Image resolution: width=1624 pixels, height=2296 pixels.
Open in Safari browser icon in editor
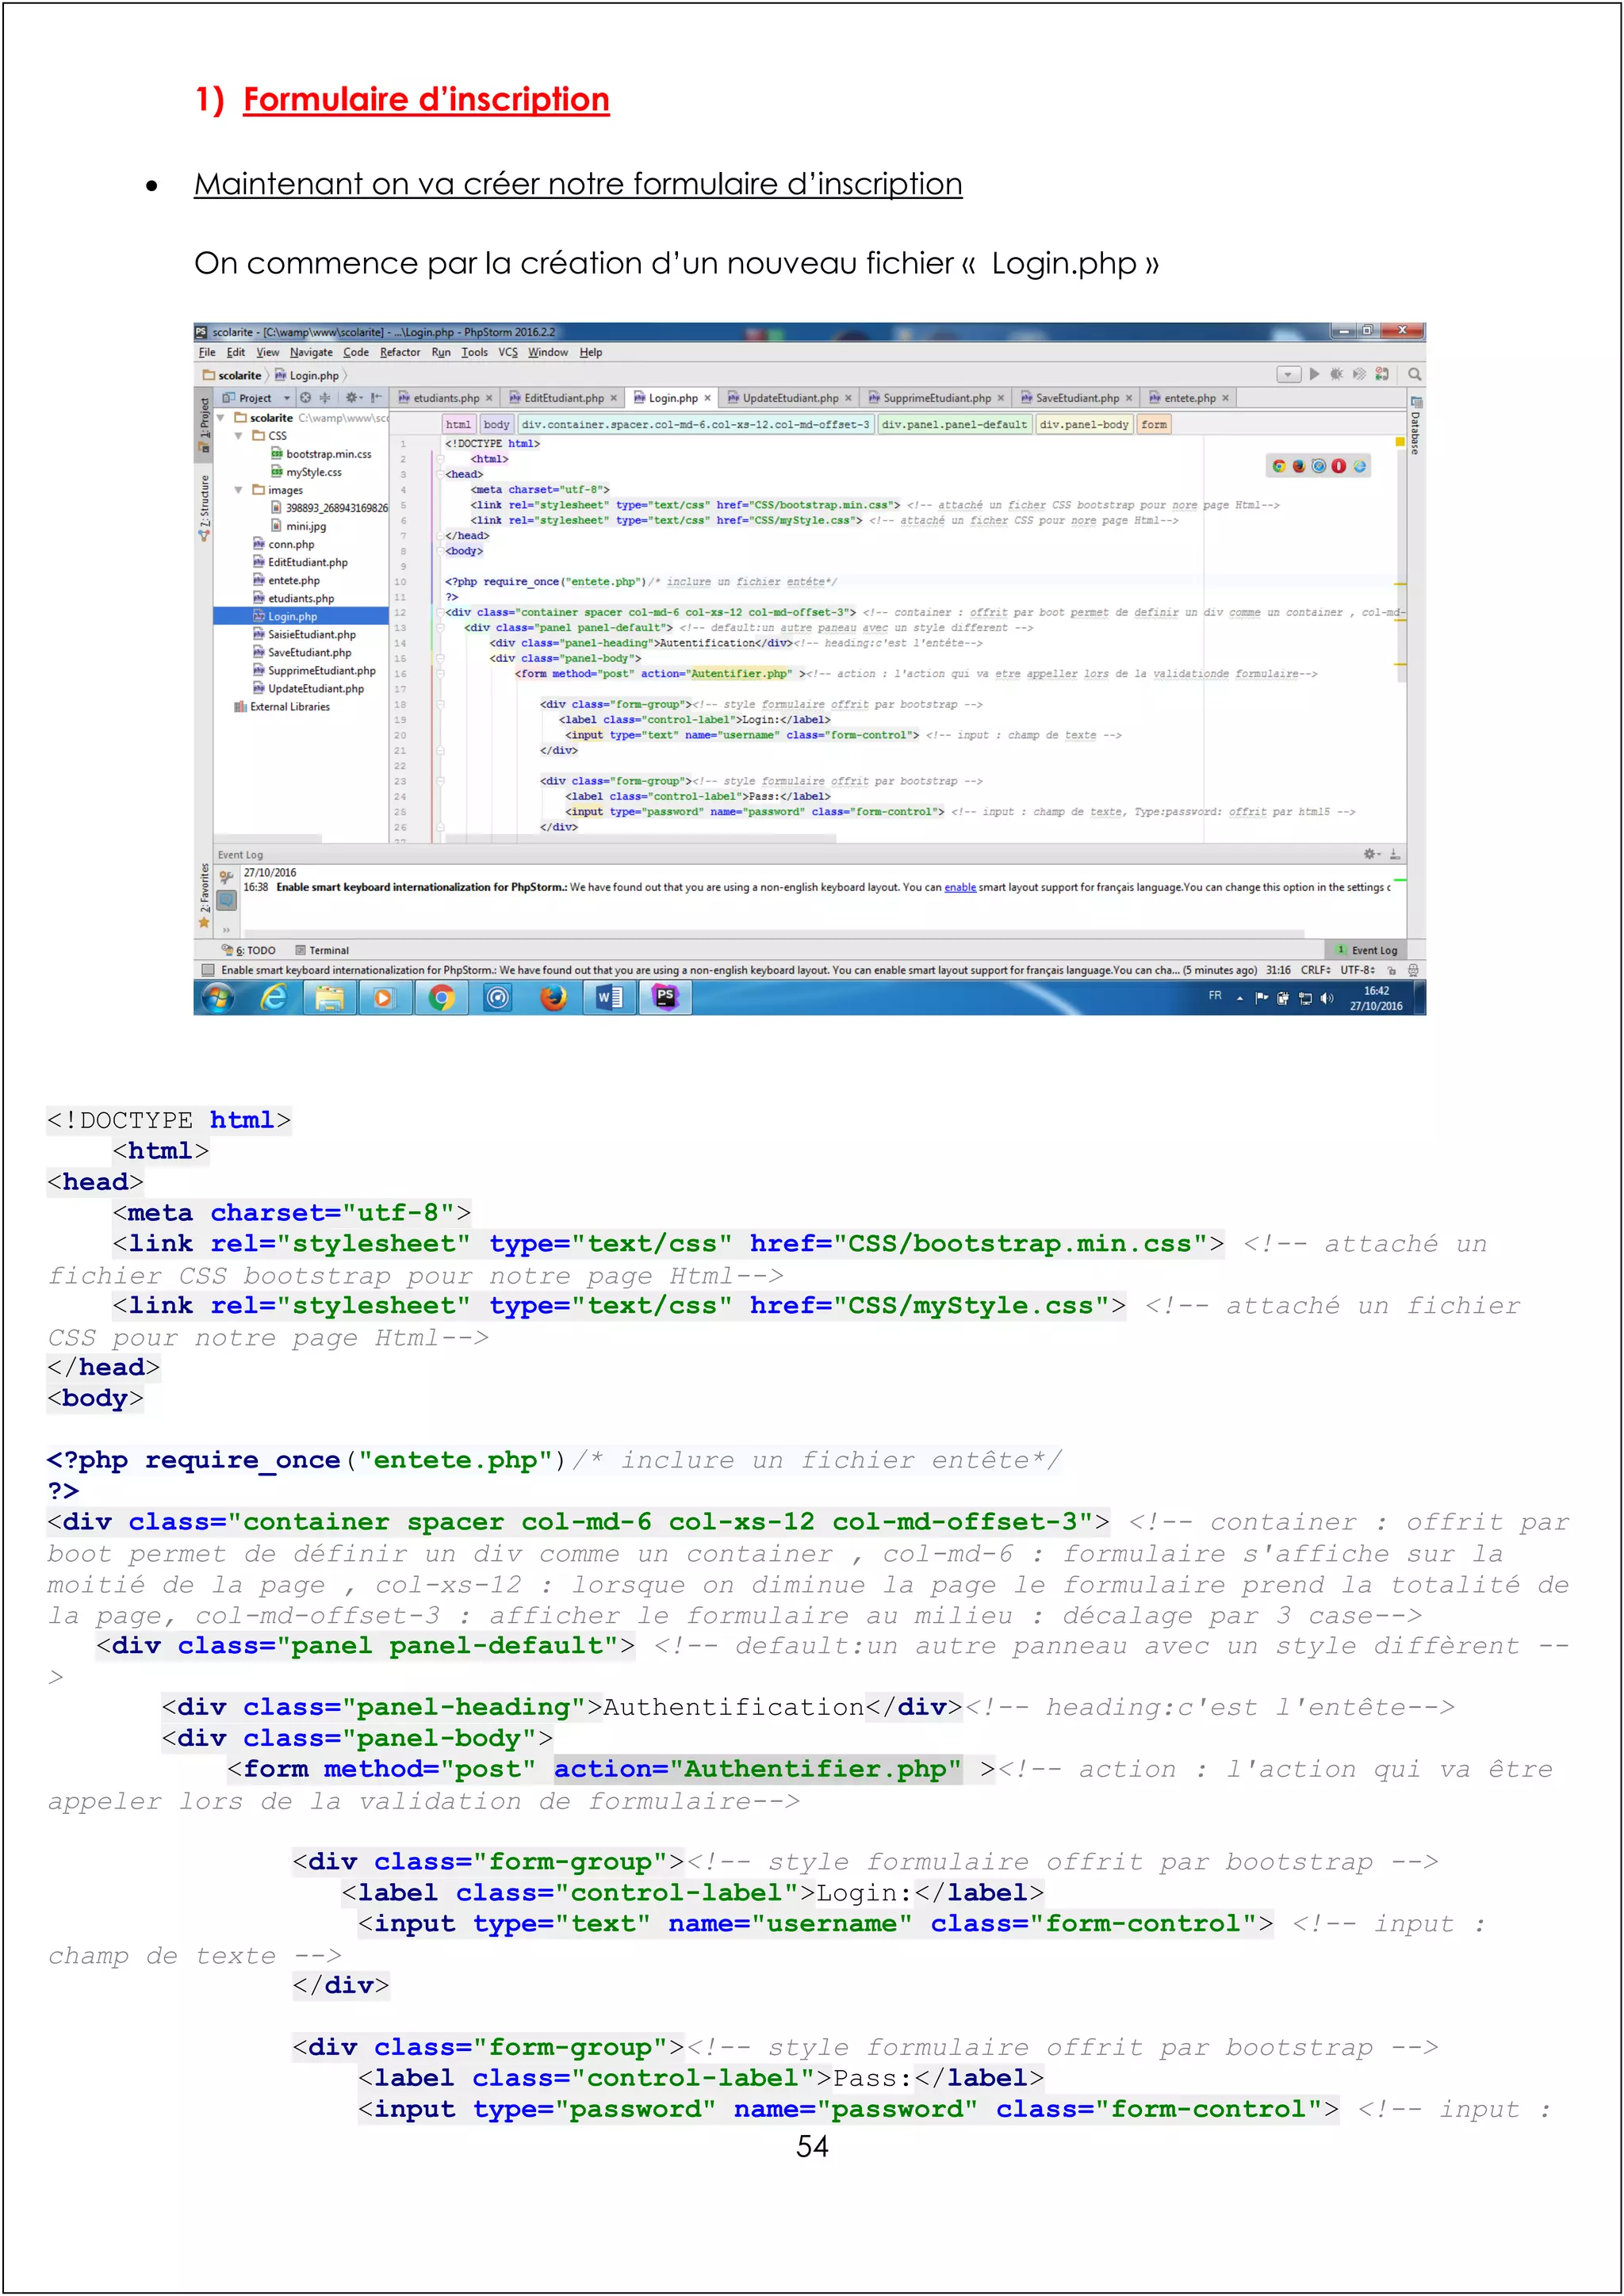[x=1318, y=466]
